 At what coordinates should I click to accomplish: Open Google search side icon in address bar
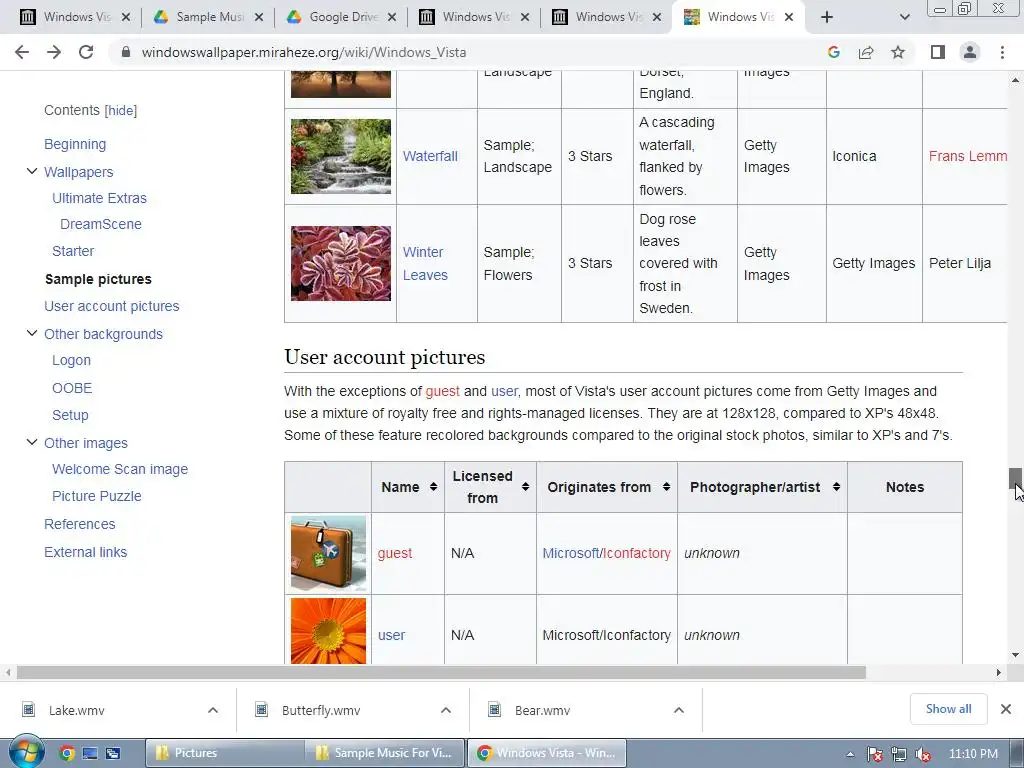(833, 52)
